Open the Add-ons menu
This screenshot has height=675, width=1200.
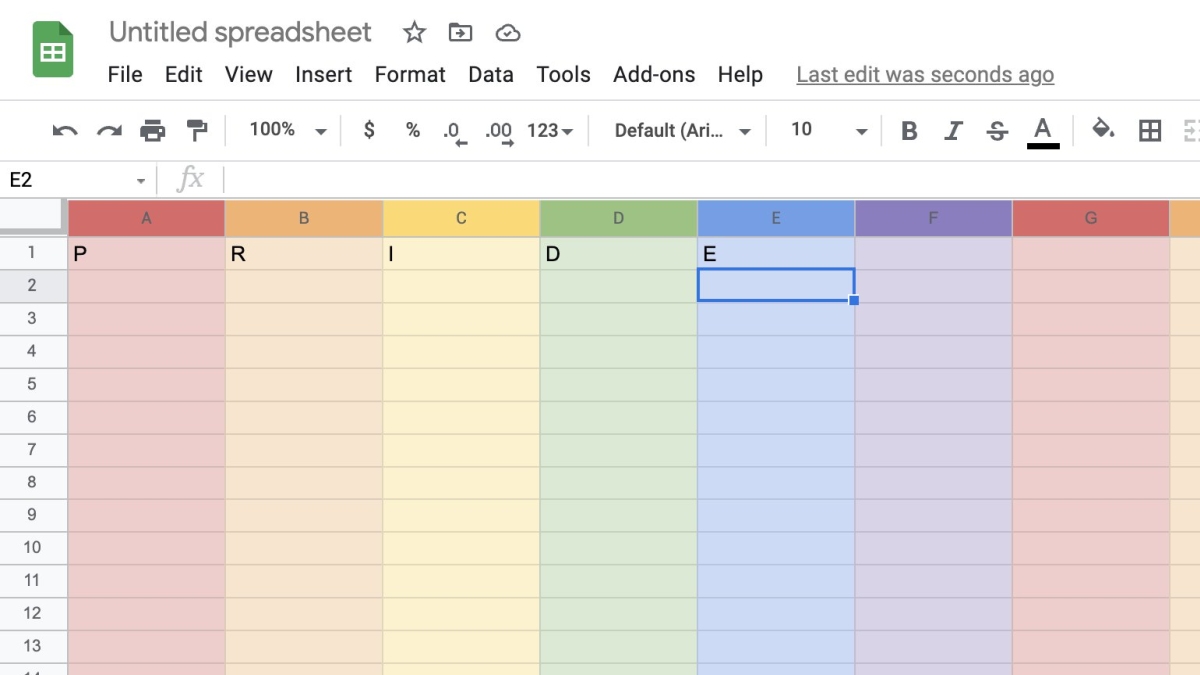654,75
